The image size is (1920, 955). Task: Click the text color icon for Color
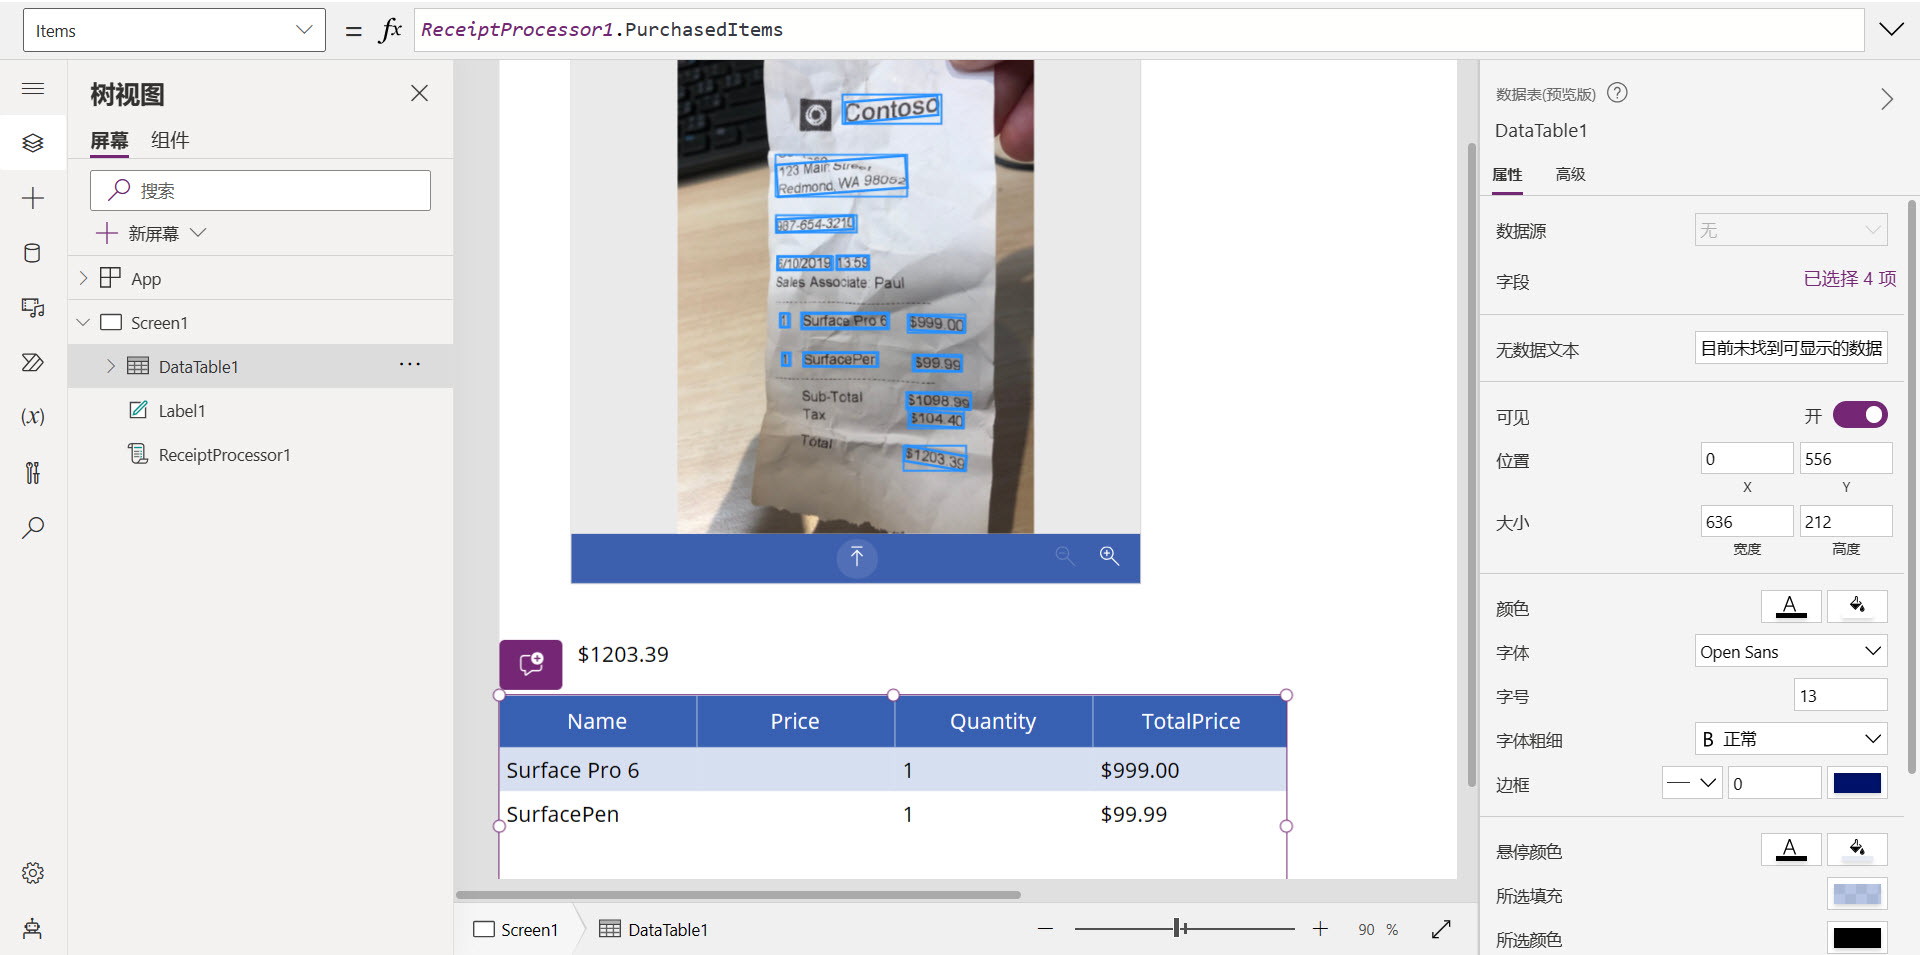coord(1790,607)
